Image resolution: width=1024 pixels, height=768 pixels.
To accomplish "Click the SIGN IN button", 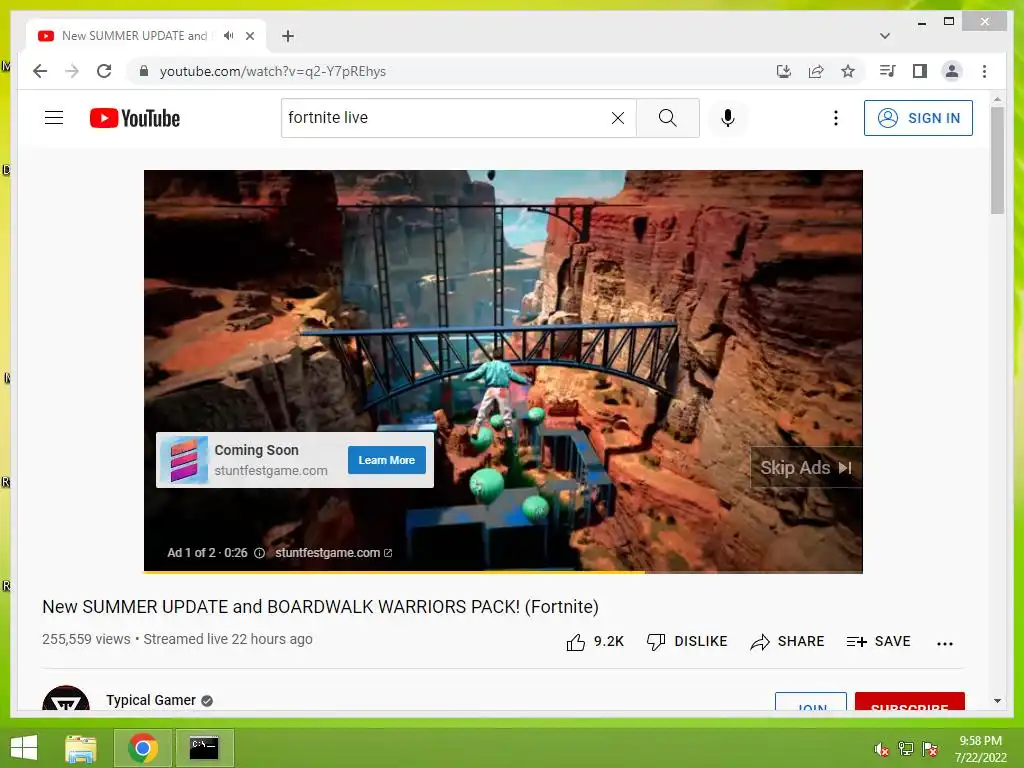I will tap(918, 118).
